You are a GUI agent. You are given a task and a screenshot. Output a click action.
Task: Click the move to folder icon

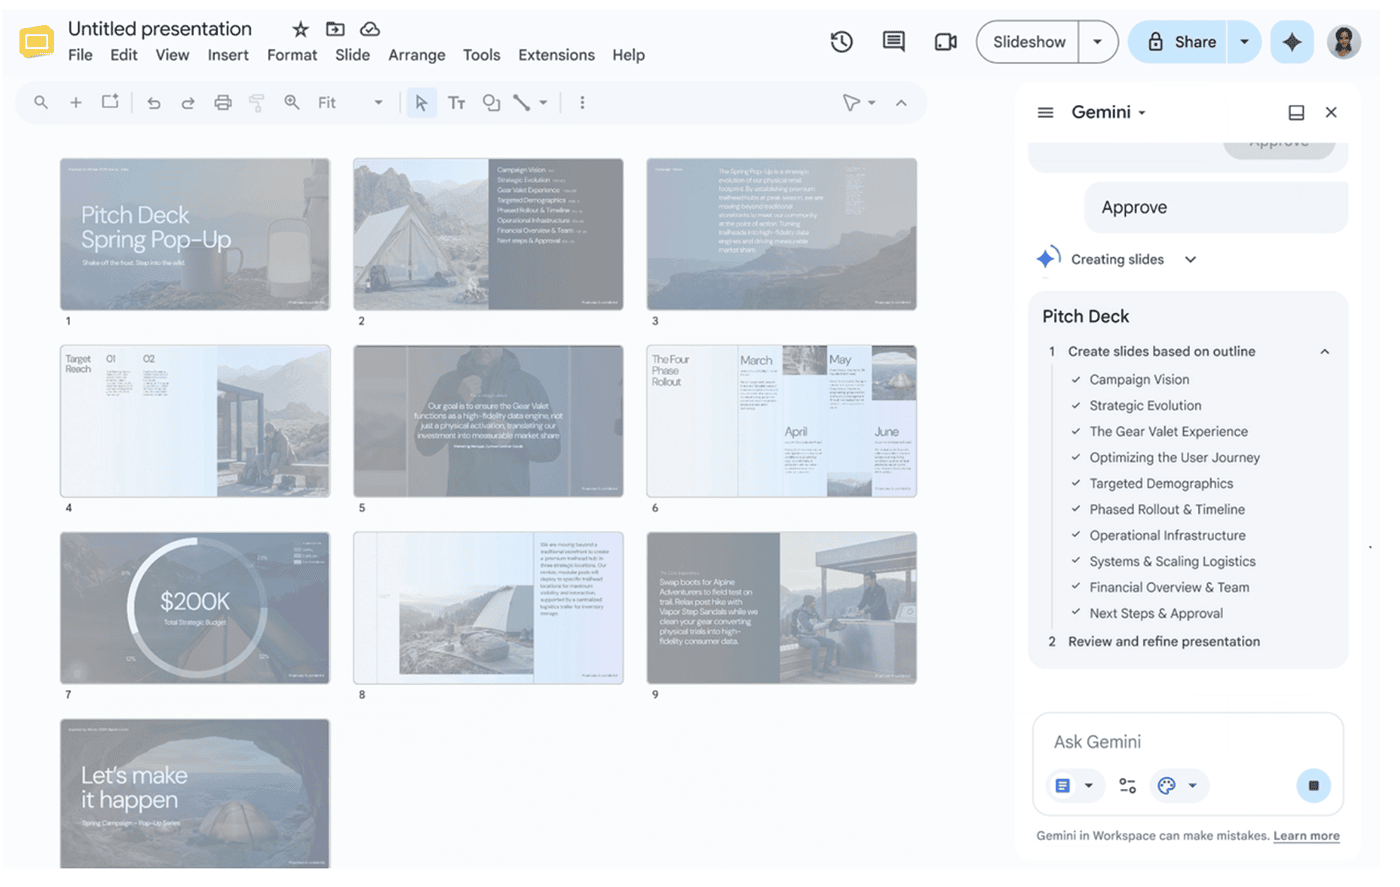(x=335, y=29)
